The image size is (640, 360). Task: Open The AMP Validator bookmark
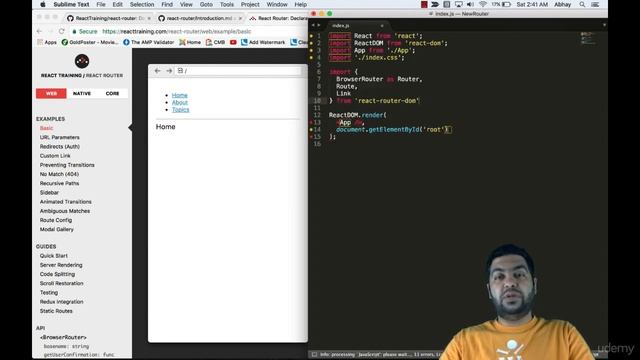[149, 42]
